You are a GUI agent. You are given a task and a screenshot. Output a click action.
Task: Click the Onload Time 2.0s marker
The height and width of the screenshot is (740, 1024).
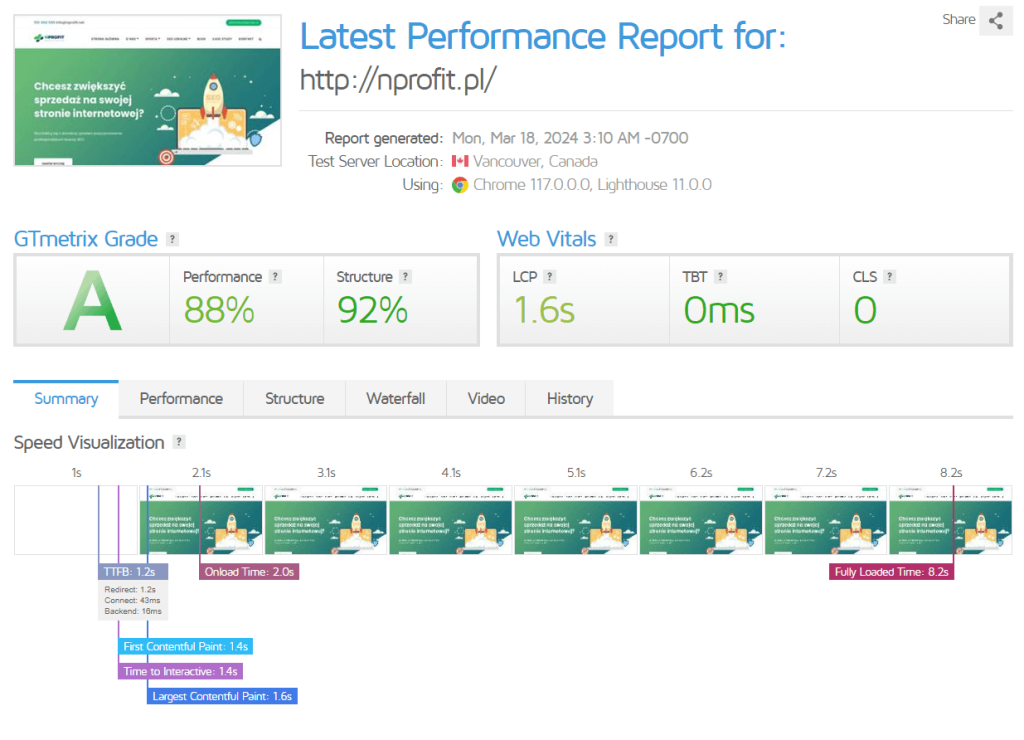249,572
